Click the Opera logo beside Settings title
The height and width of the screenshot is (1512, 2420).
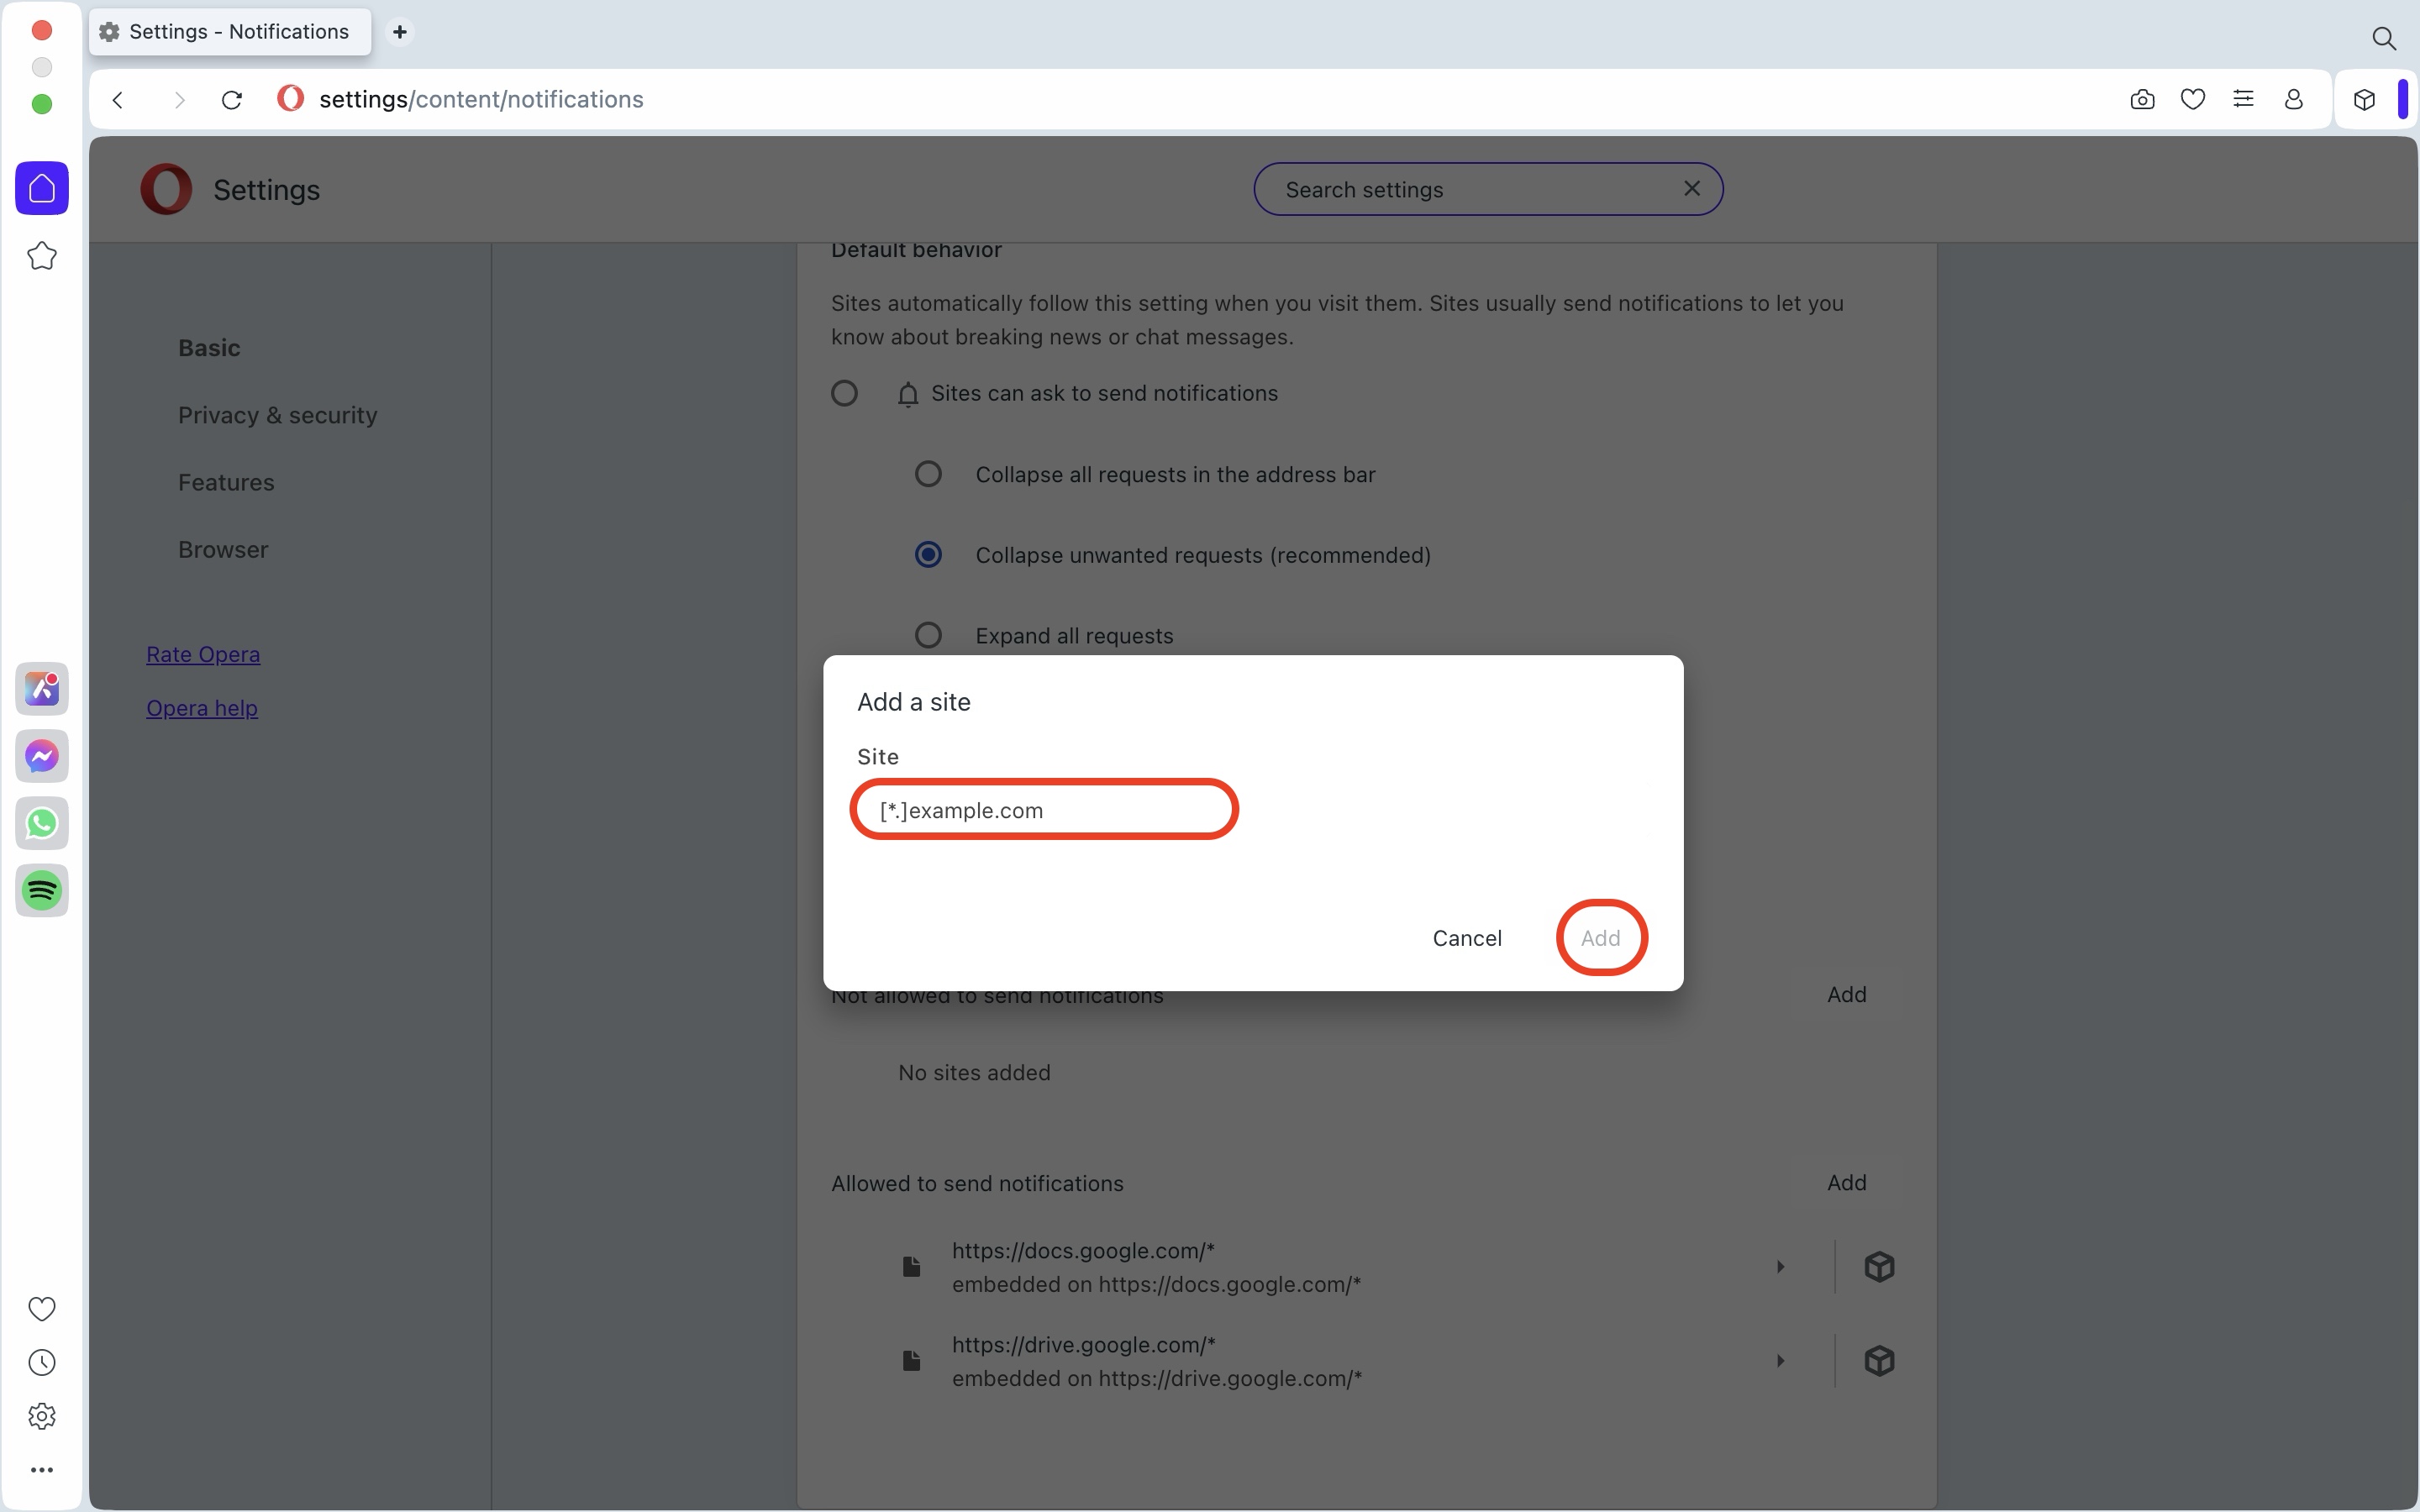(166, 189)
